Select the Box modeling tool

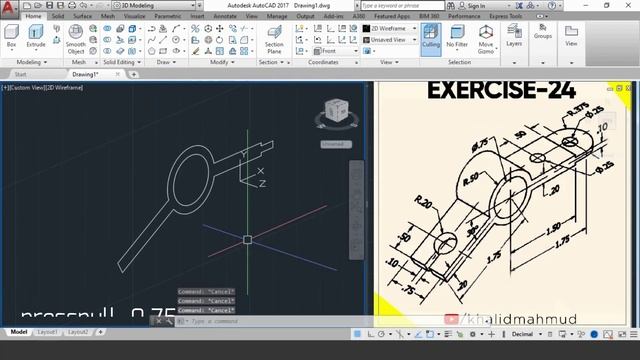pos(11,36)
